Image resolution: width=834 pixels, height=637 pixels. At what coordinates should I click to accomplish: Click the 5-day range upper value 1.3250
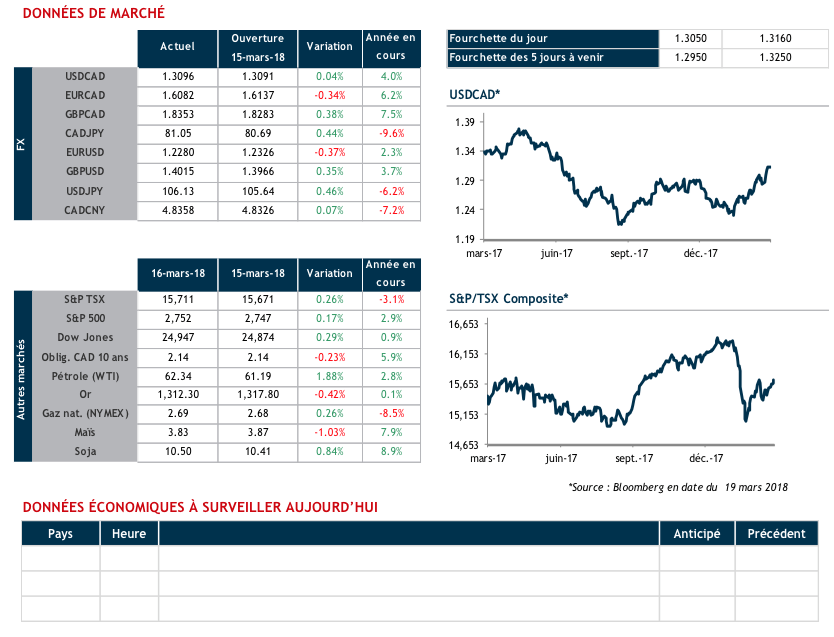coord(775,57)
